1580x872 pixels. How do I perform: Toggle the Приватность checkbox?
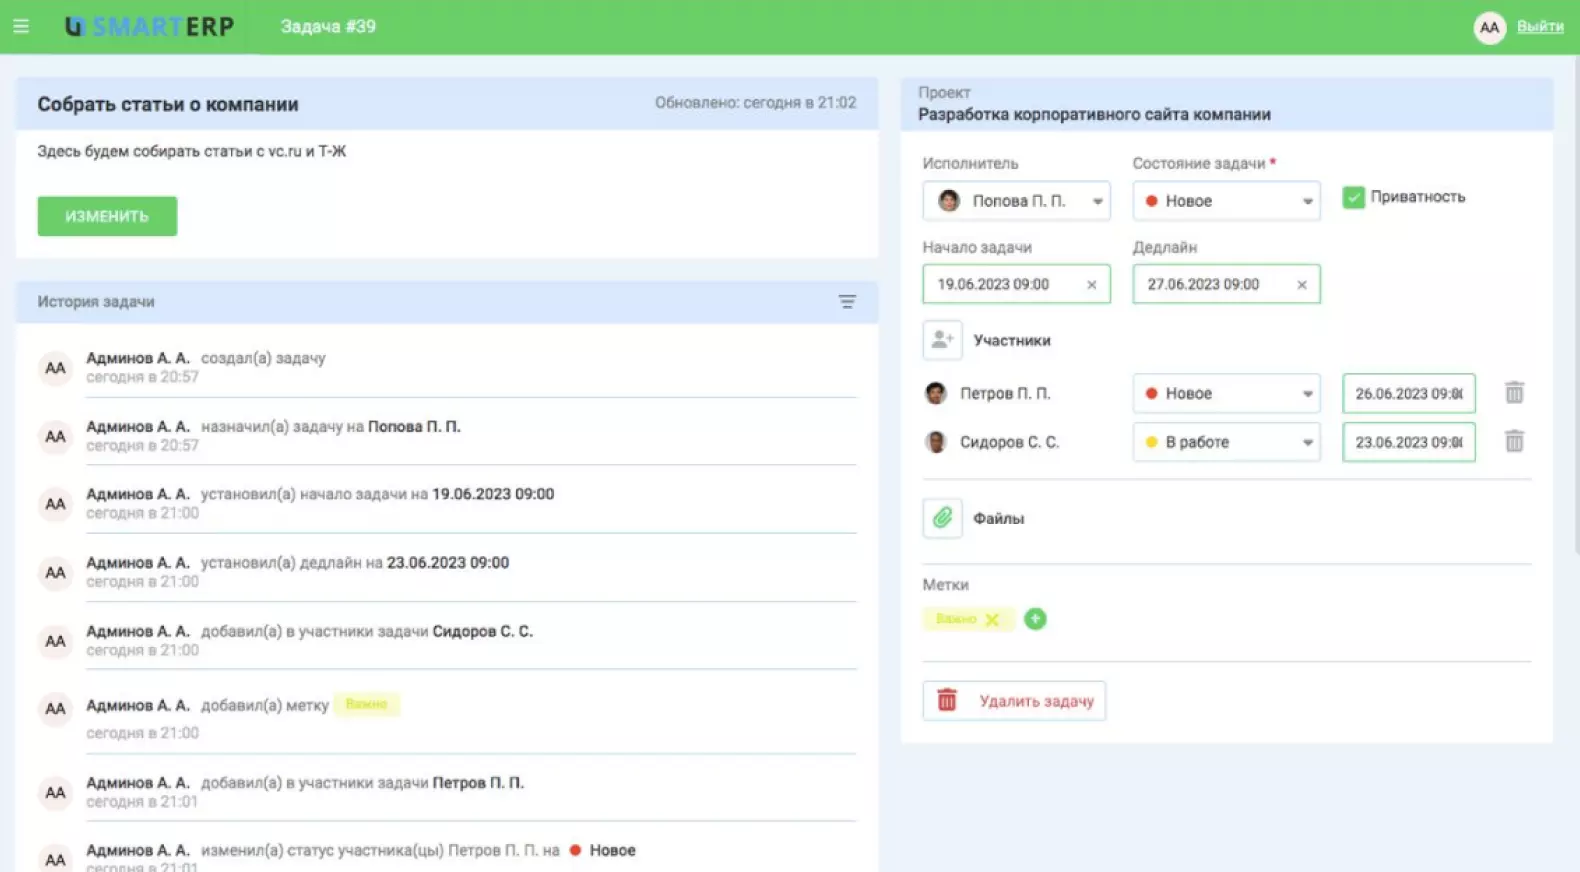[1353, 197]
